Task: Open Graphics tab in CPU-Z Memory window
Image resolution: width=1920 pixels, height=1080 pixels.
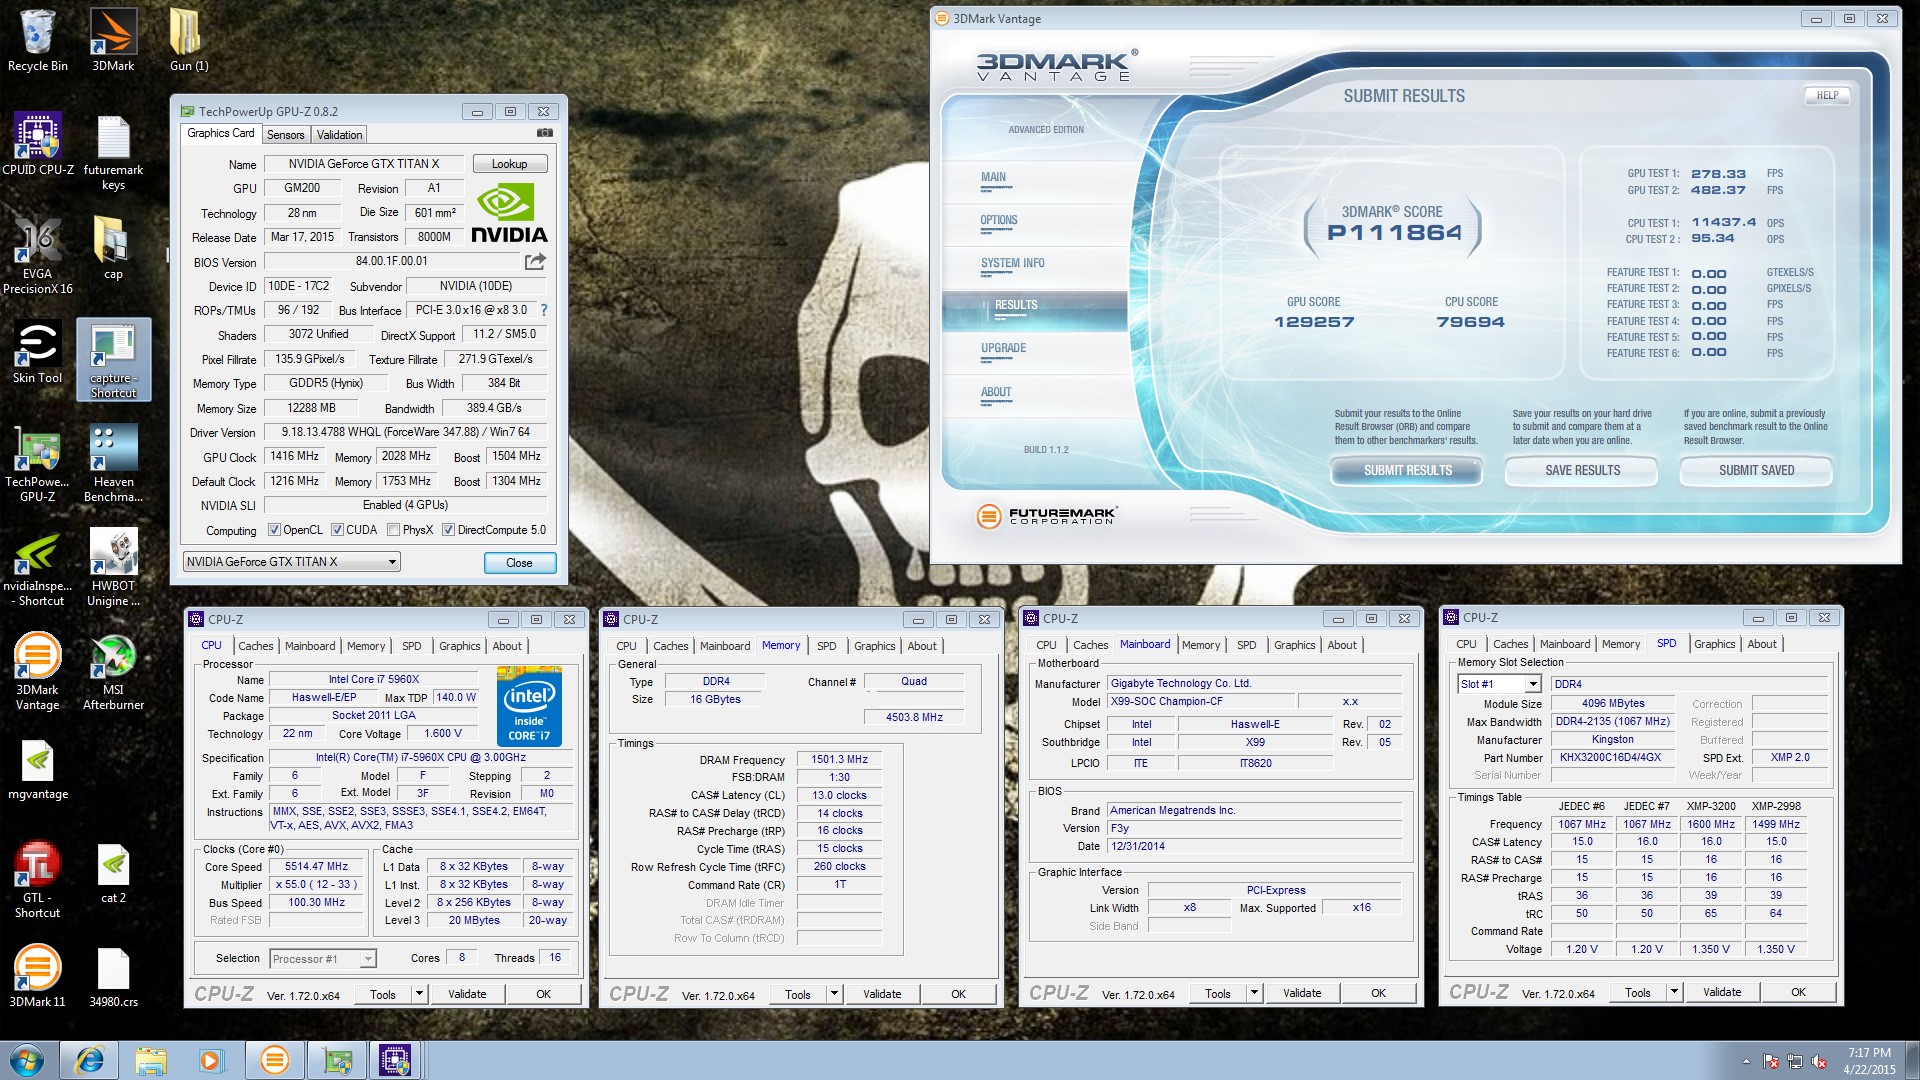Action: (874, 646)
